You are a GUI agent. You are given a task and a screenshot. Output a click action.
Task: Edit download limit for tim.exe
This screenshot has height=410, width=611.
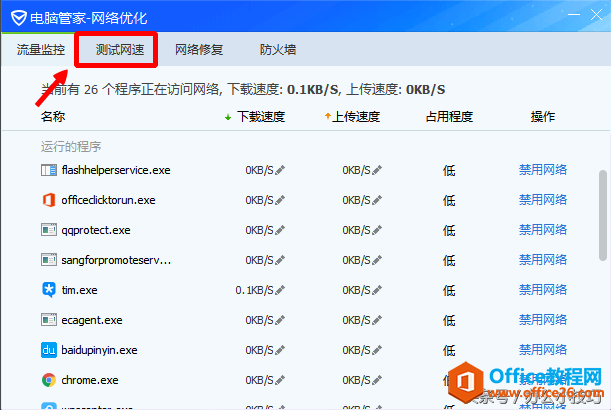click(280, 290)
